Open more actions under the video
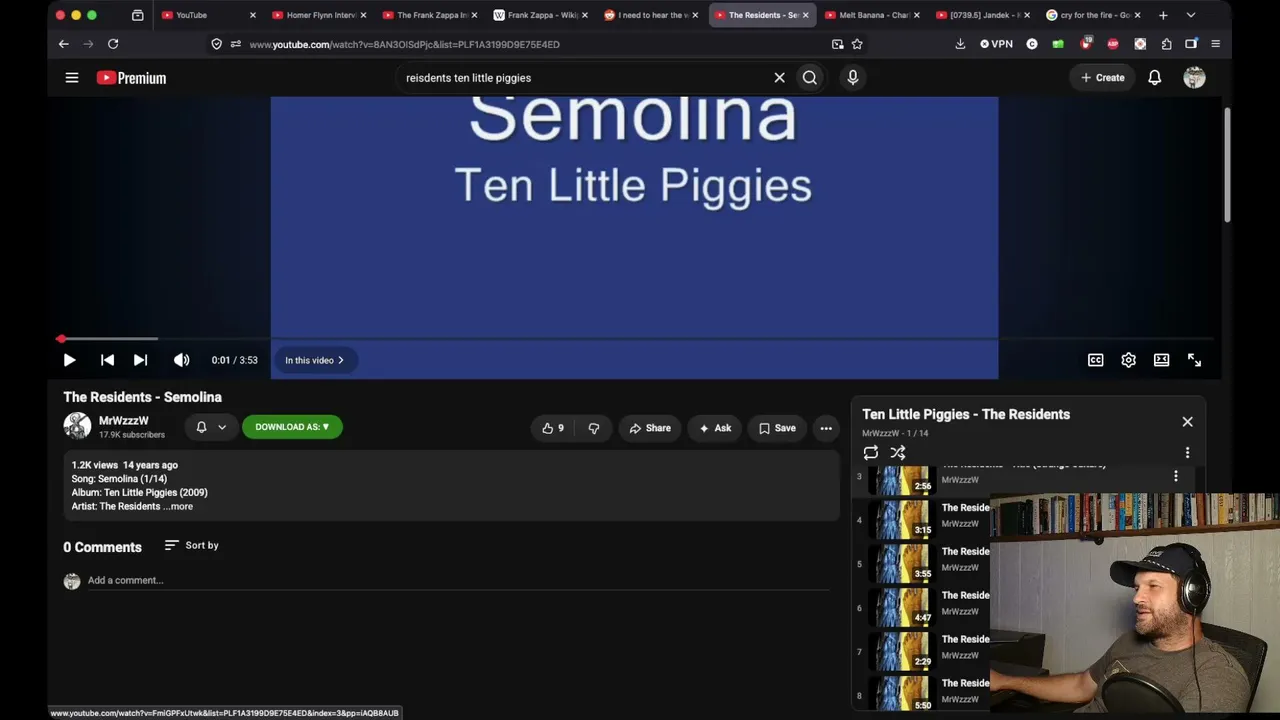This screenshot has width=1280, height=720. [x=826, y=428]
